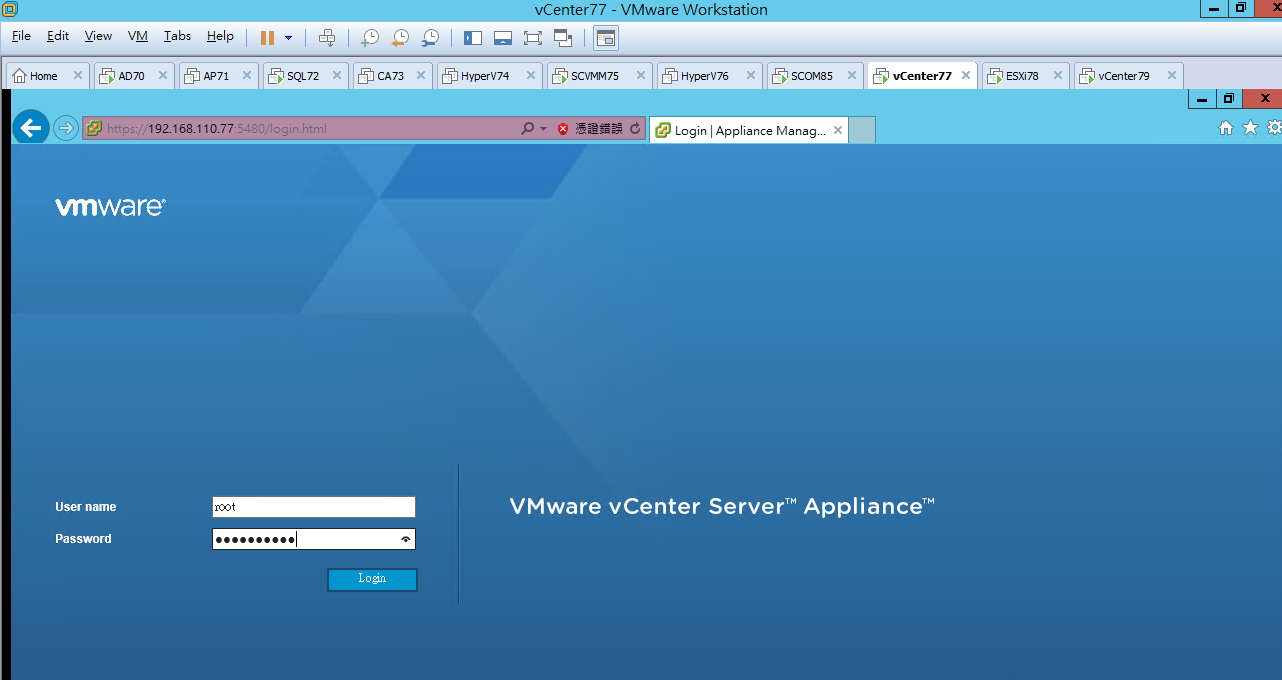1282x680 pixels.
Task: Open a new blank browser tab
Action: click(862, 130)
